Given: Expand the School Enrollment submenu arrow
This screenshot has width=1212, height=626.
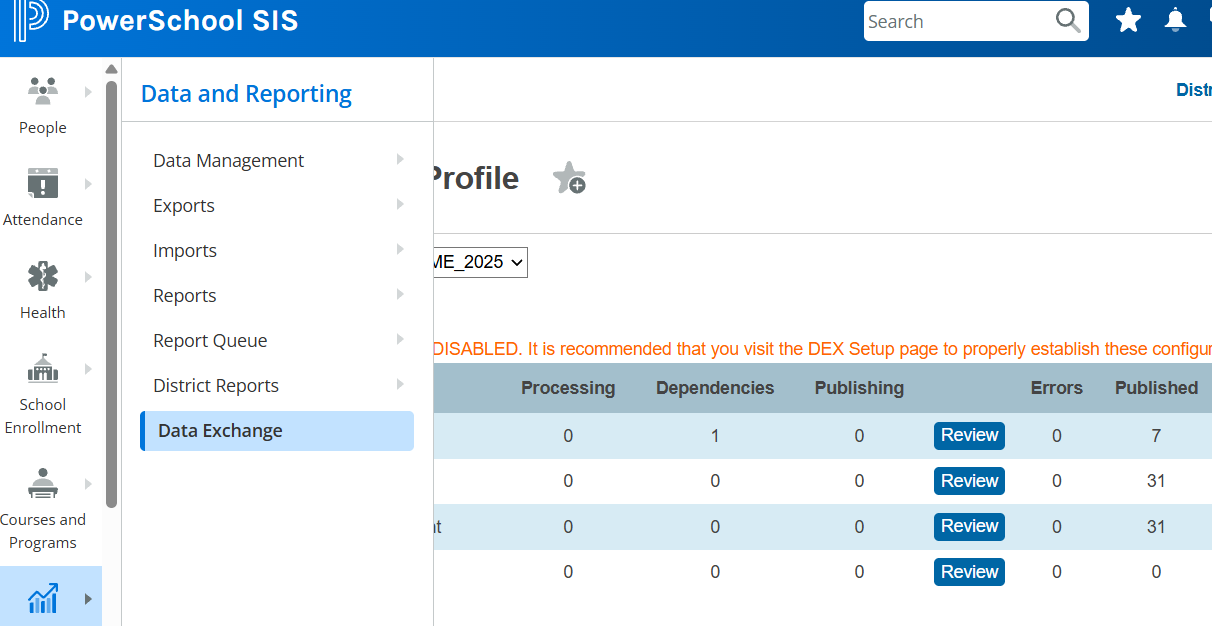Looking at the screenshot, I should click(87, 369).
